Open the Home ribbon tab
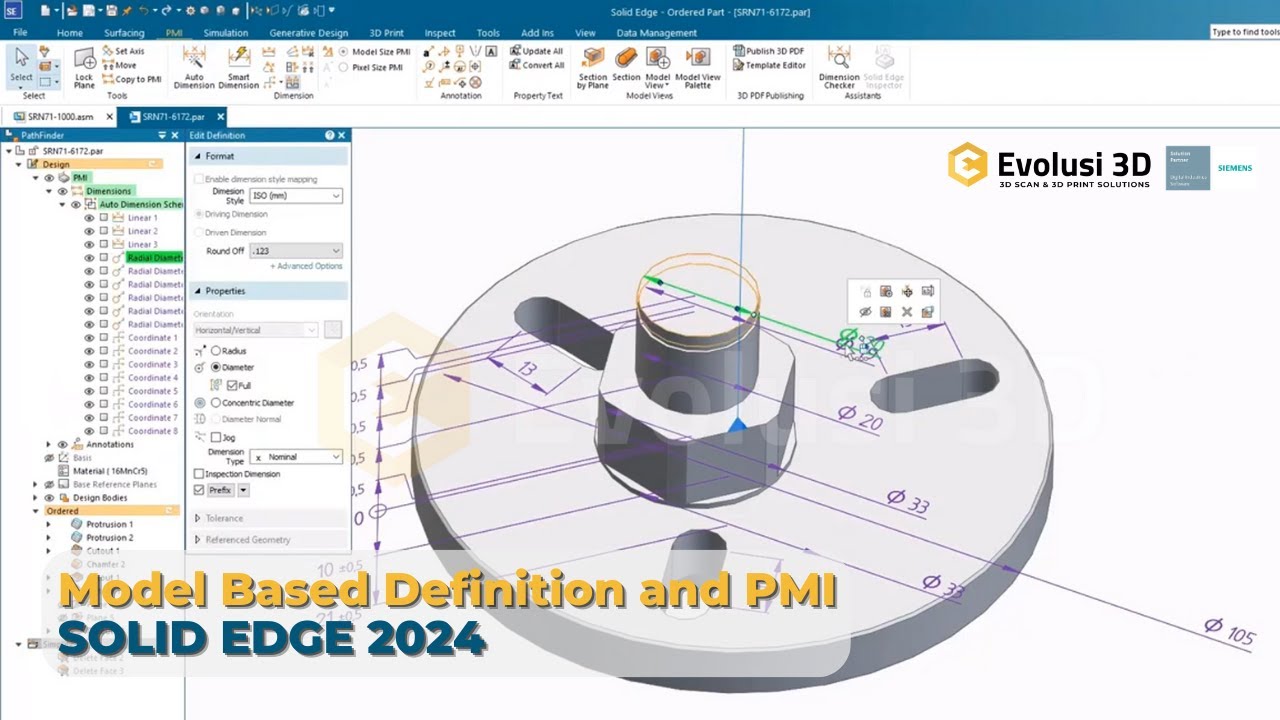 70,32
